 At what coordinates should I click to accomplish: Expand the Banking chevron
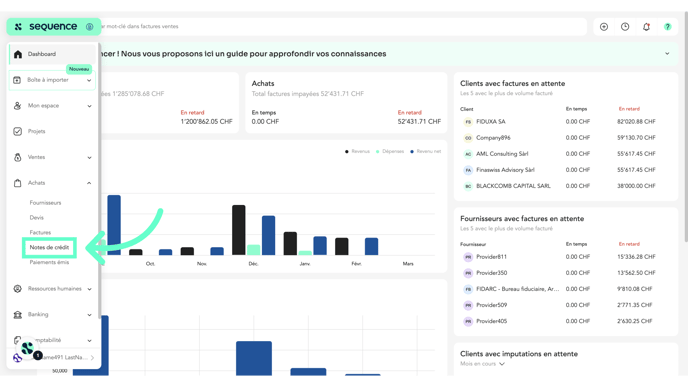[x=89, y=315]
